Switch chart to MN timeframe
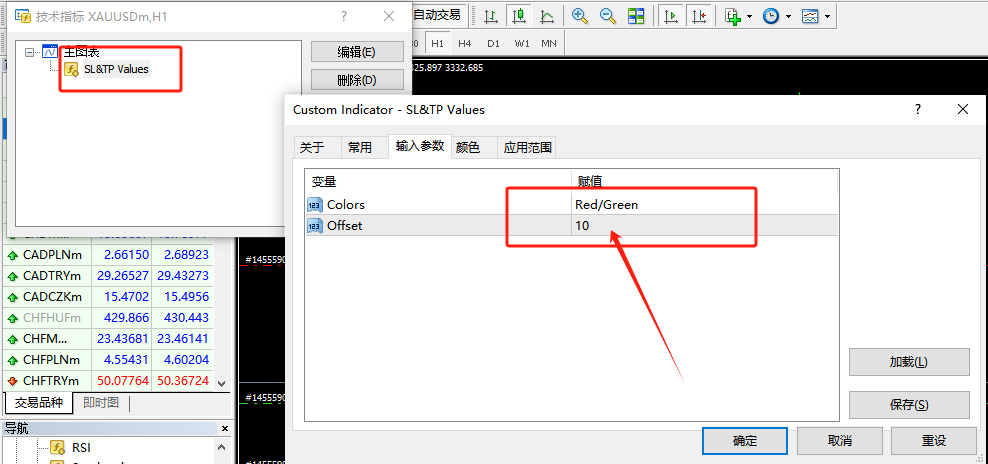This screenshot has width=988, height=464. pos(549,43)
